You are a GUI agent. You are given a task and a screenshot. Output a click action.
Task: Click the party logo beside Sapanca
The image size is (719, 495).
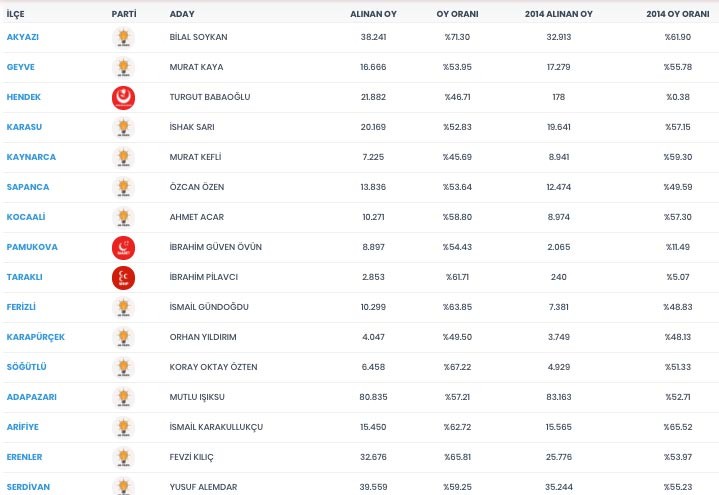click(125, 187)
